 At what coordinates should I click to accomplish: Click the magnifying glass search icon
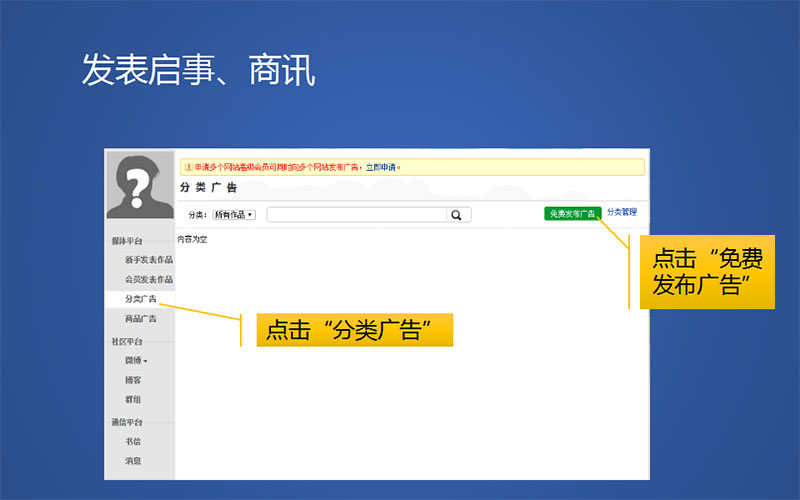pos(457,215)
